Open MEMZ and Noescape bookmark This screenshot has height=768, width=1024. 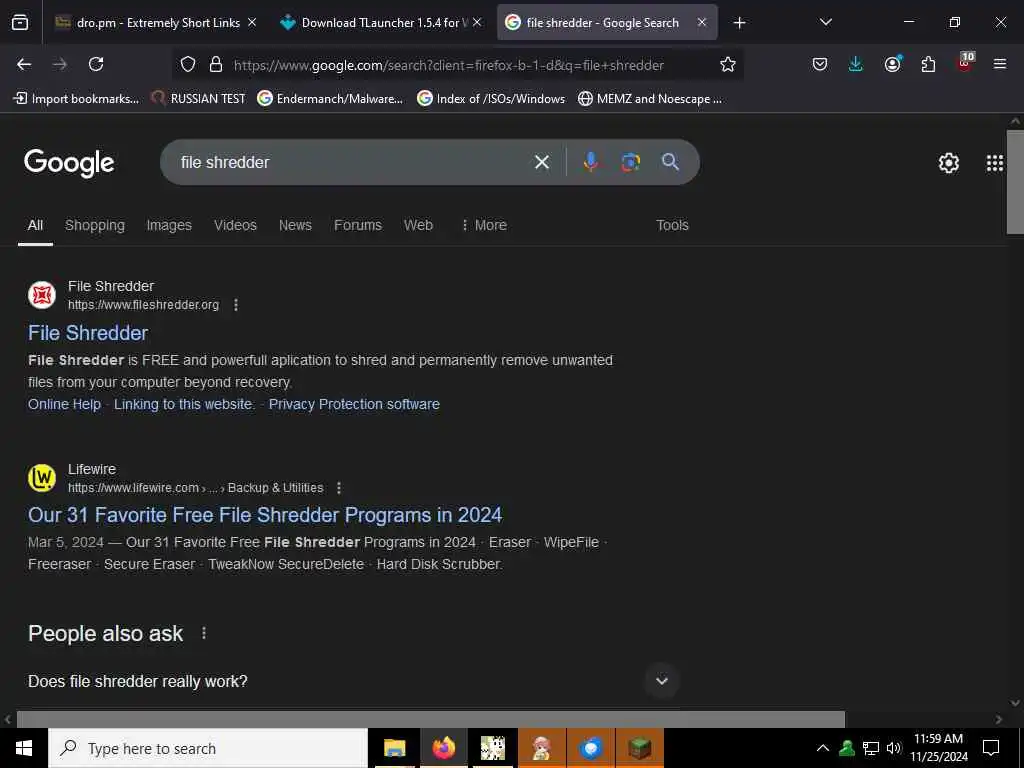tap(650, 99)
